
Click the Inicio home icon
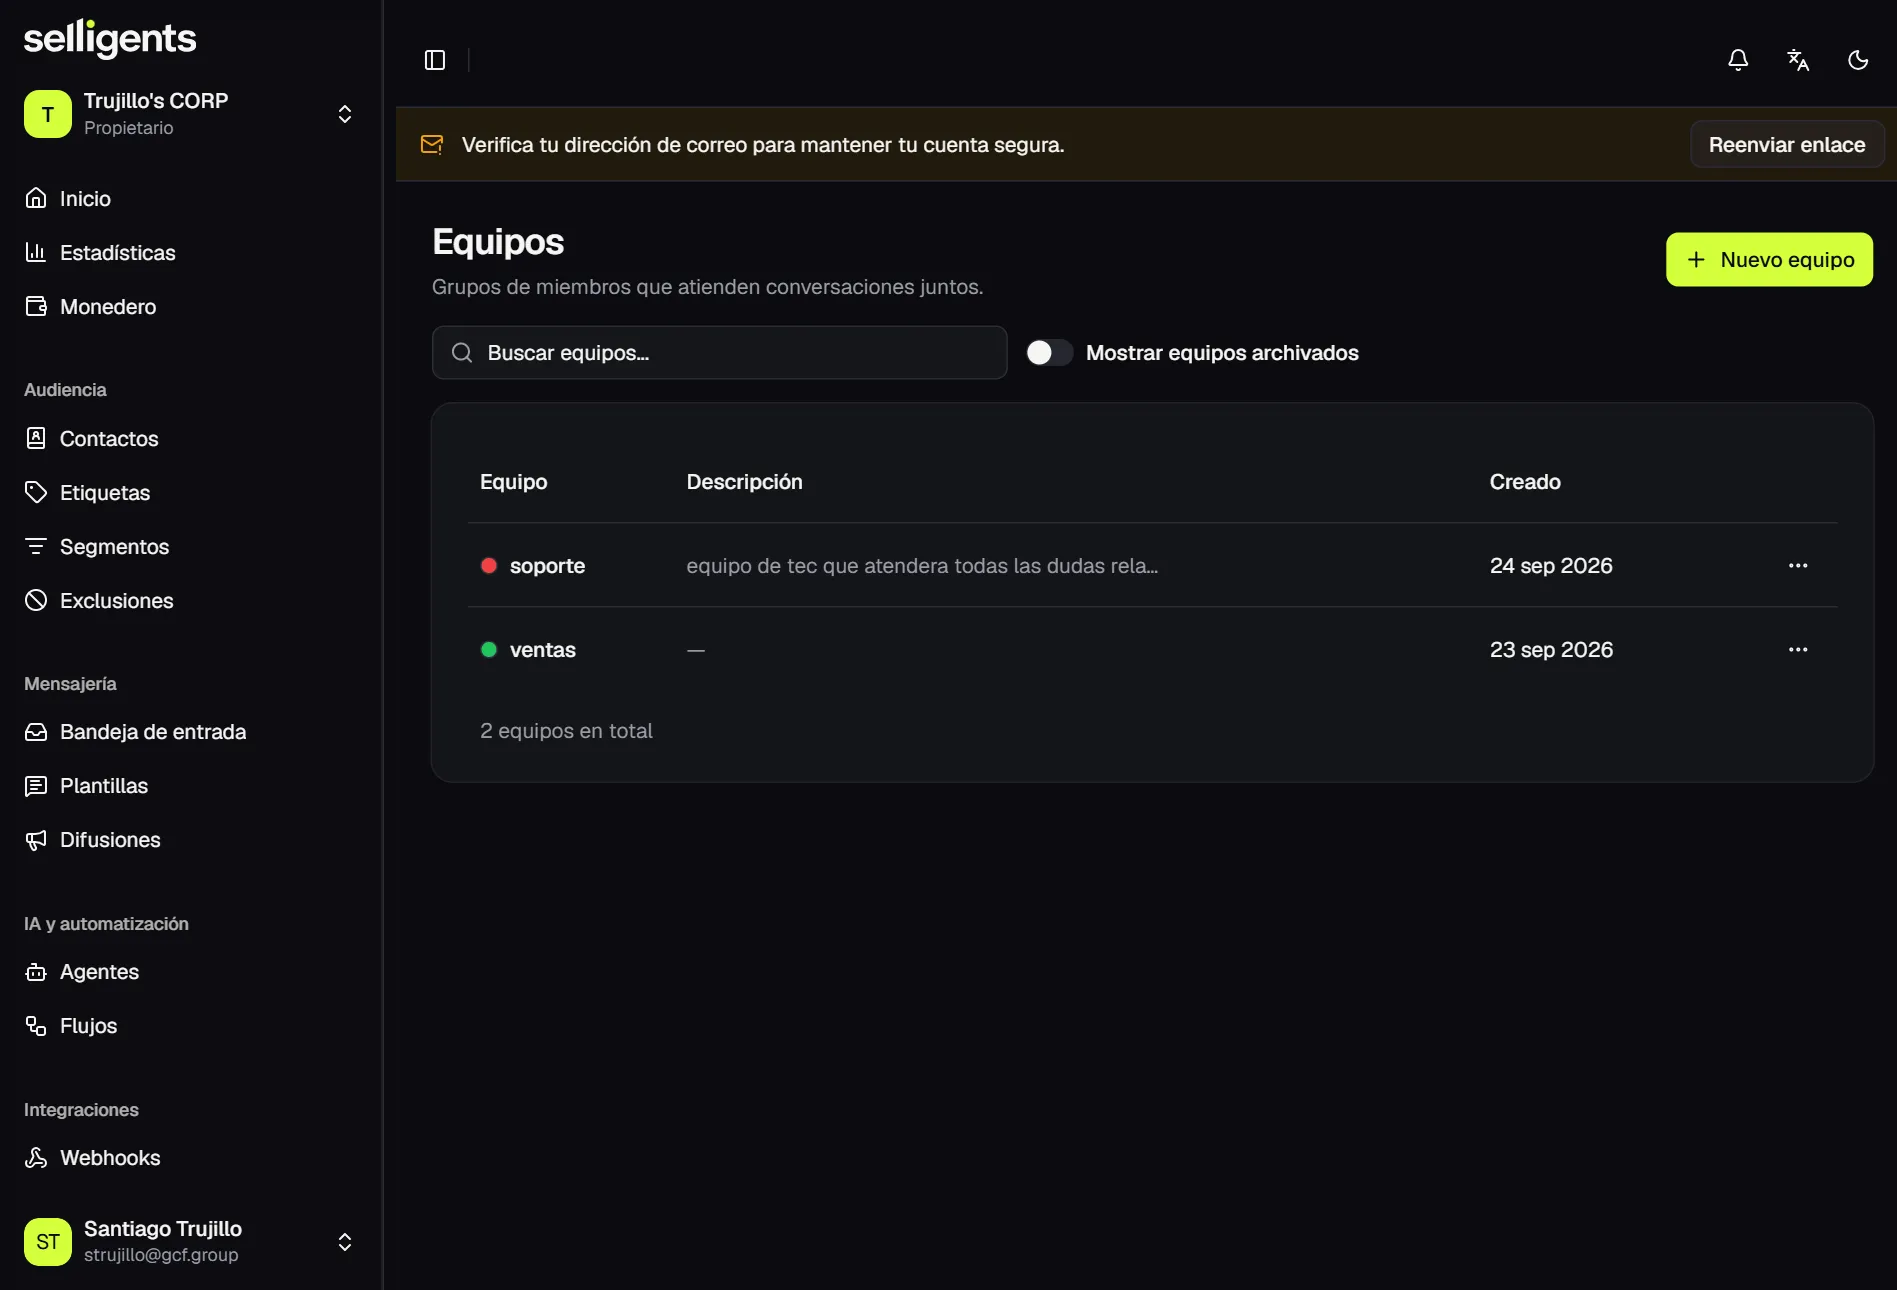pyautogui.click(x=36, y=198)
